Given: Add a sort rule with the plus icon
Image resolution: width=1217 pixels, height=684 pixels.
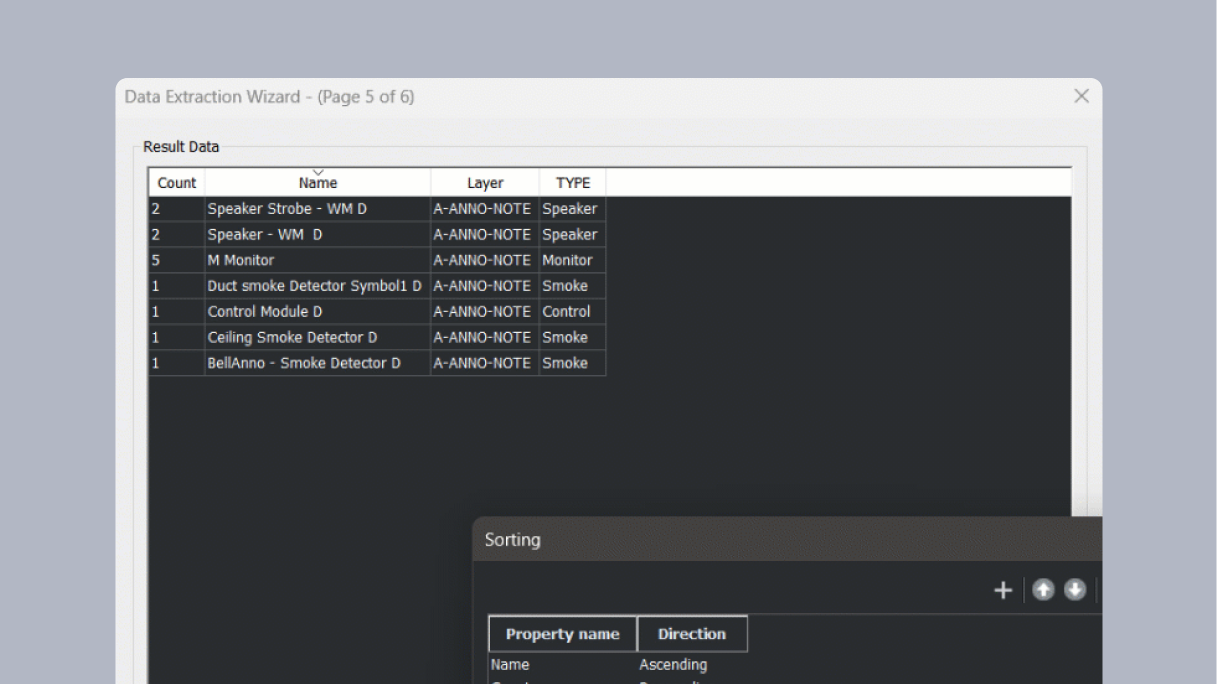Looking at the screenshot, I should [1003, 590].
